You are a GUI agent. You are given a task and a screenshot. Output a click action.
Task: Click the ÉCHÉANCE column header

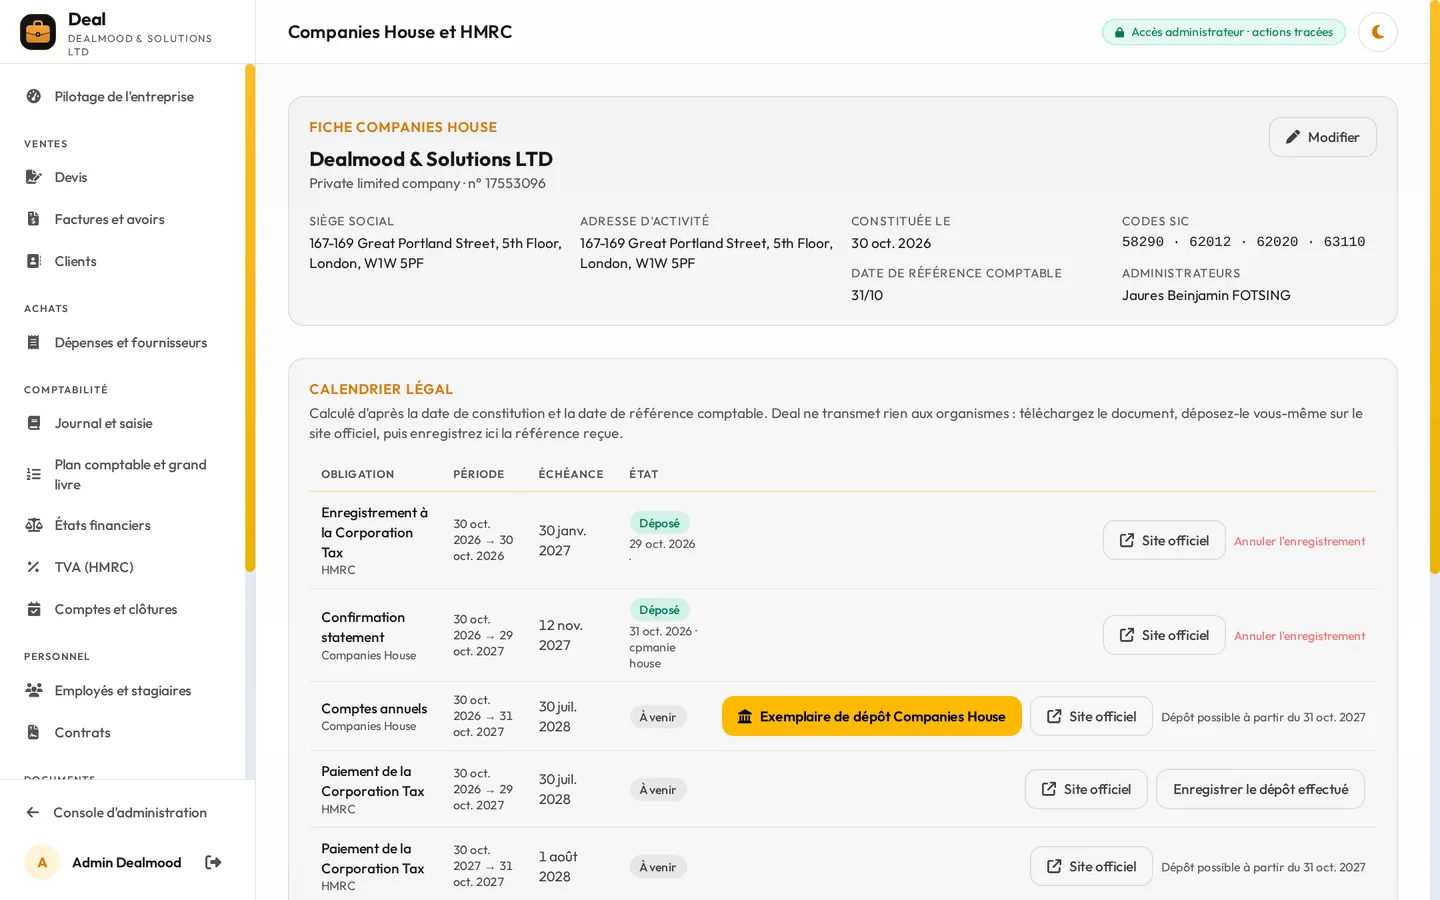[x=571, y=474]
